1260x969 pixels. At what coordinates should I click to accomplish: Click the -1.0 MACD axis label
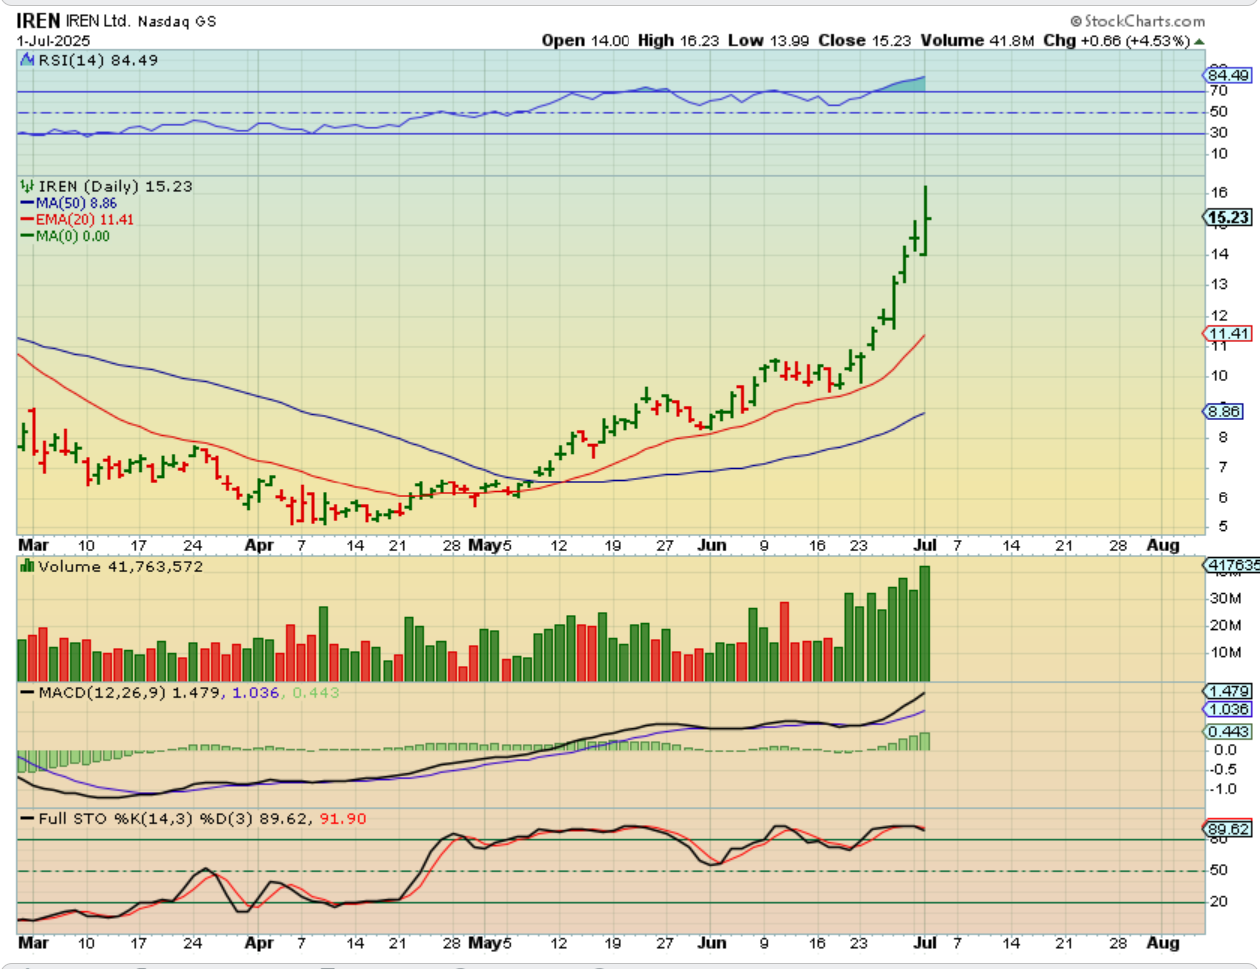pyautogui.click(x=1224, y=789)
